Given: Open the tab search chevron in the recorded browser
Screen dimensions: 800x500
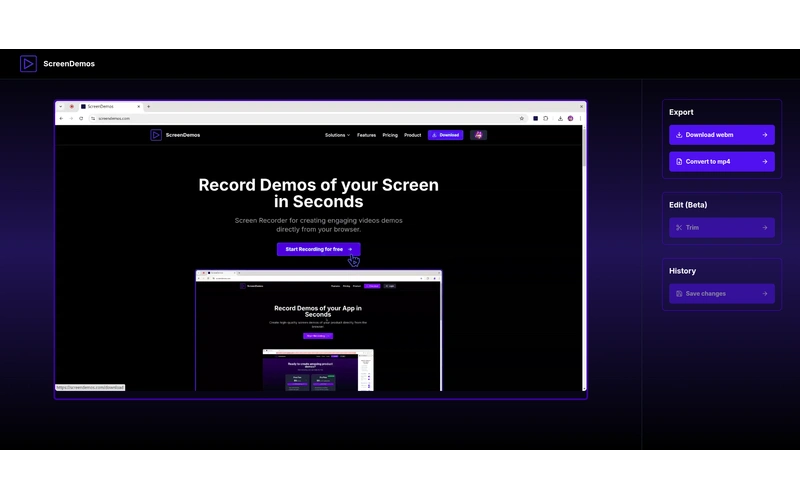Looking at the screenshot, I should coord(61,107).
